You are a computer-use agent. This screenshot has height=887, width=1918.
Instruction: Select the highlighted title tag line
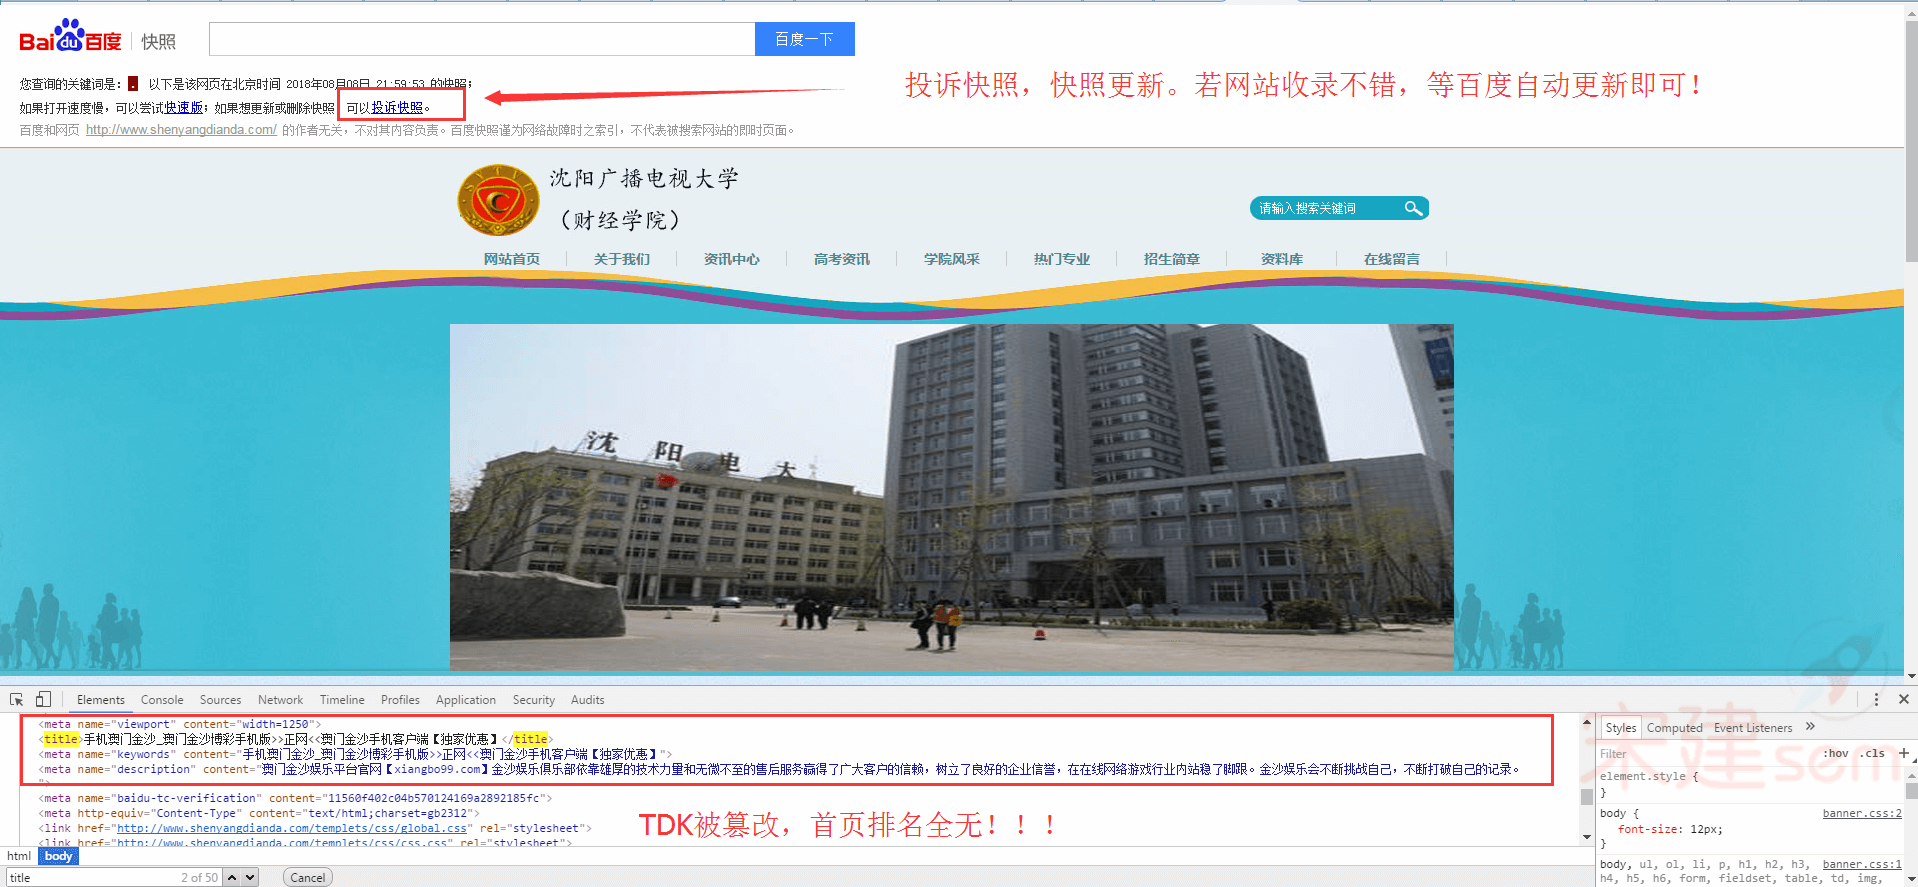click(296, 739)
